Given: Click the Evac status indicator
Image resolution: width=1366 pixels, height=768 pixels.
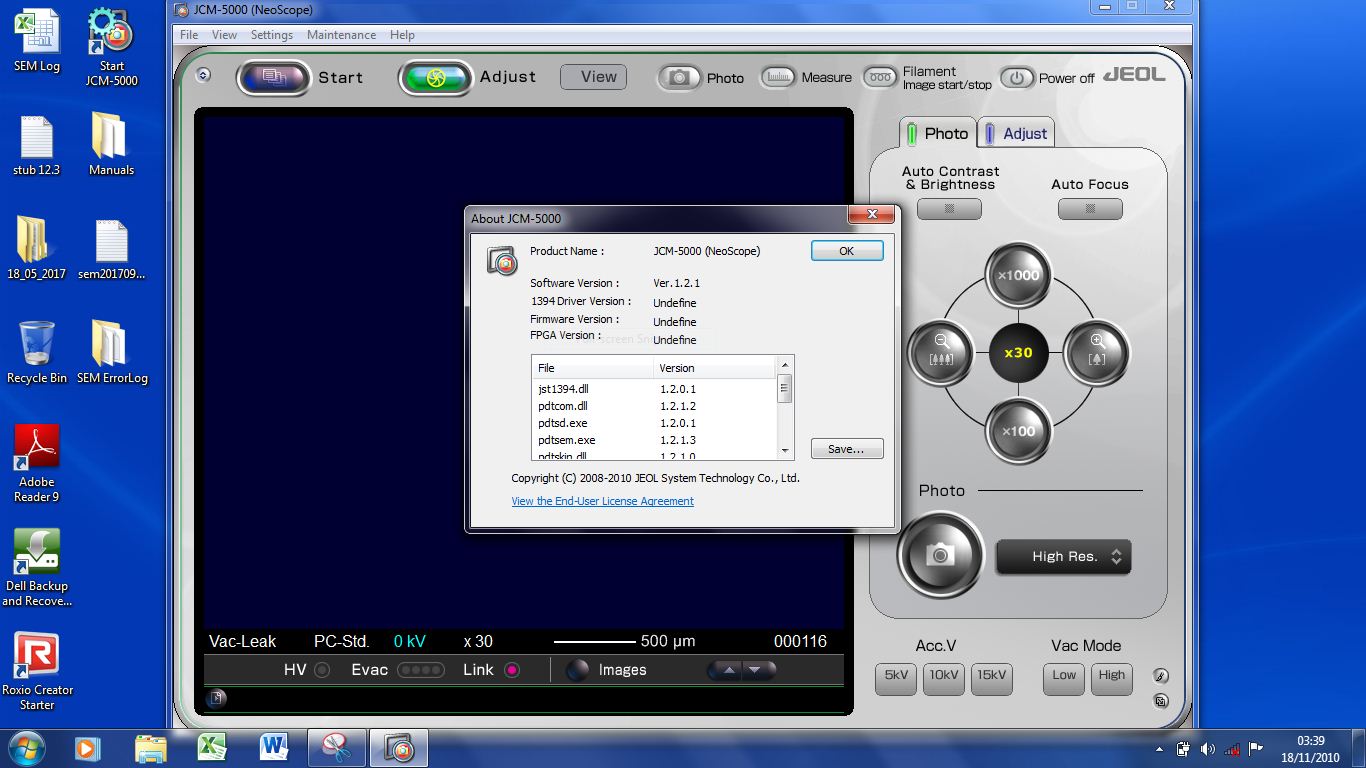Looking at the screenshot, I should [420, 670].
